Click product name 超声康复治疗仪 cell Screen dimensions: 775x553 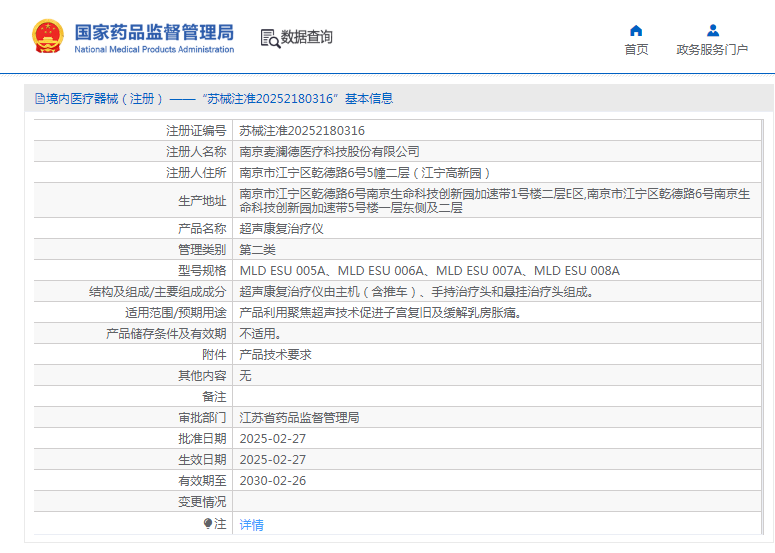pyautogui.click(x=281, y=229)
